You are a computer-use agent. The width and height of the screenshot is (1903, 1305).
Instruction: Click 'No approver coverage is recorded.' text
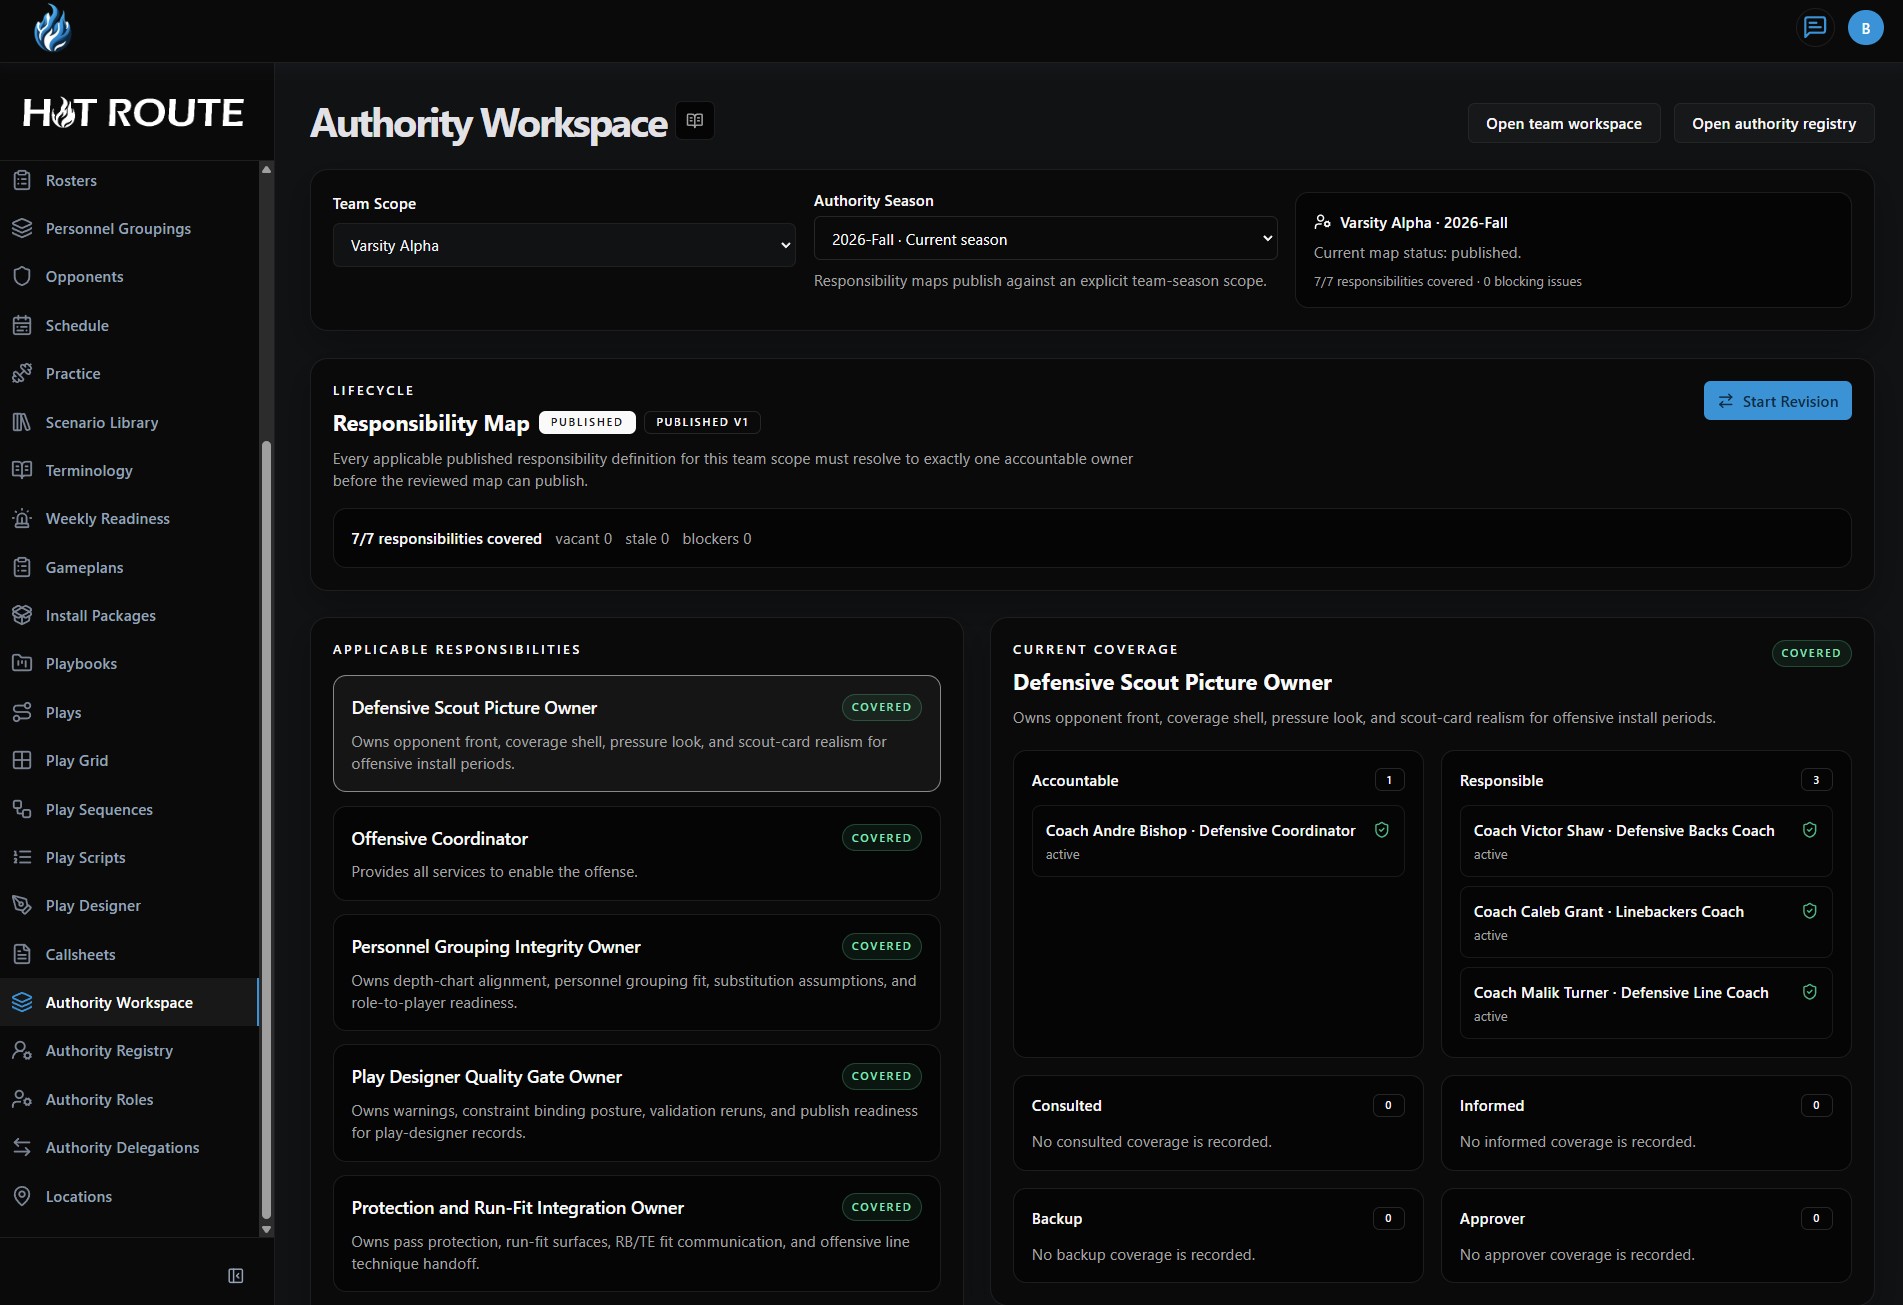point(1577,1254)
